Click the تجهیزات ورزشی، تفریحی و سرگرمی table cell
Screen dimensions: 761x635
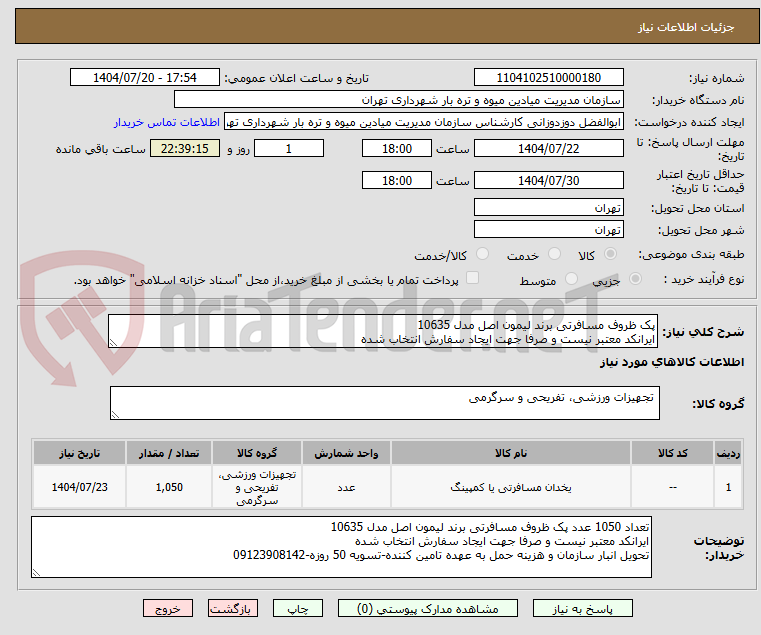pos(257,487)
